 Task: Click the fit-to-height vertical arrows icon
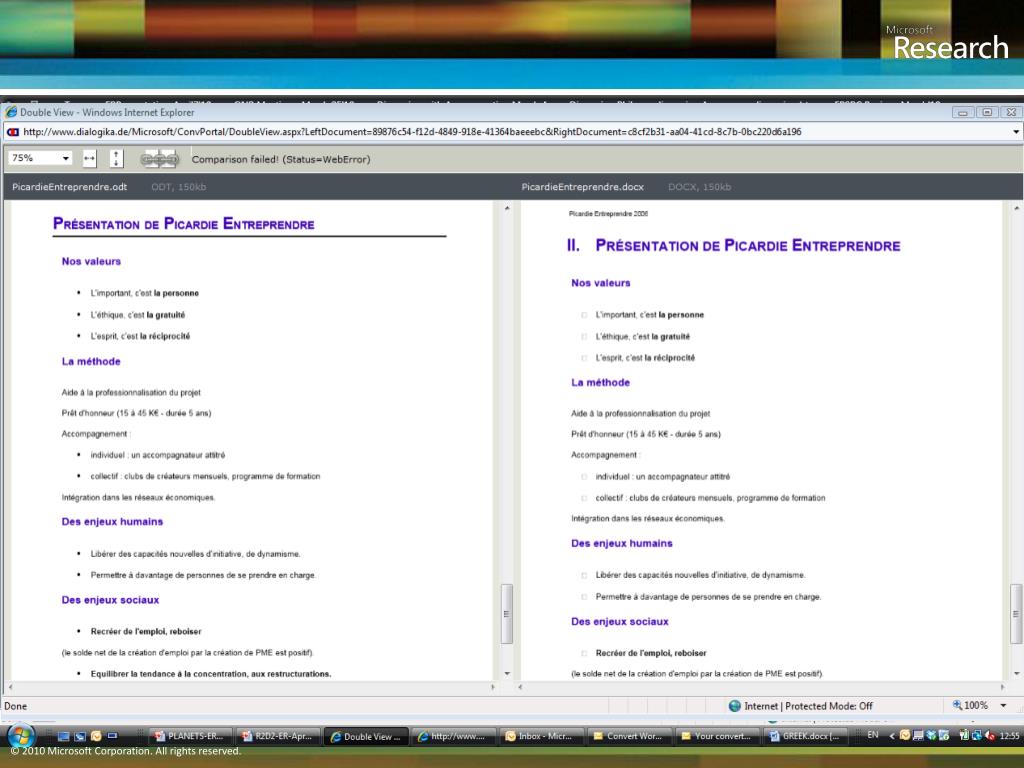[116, 159]
